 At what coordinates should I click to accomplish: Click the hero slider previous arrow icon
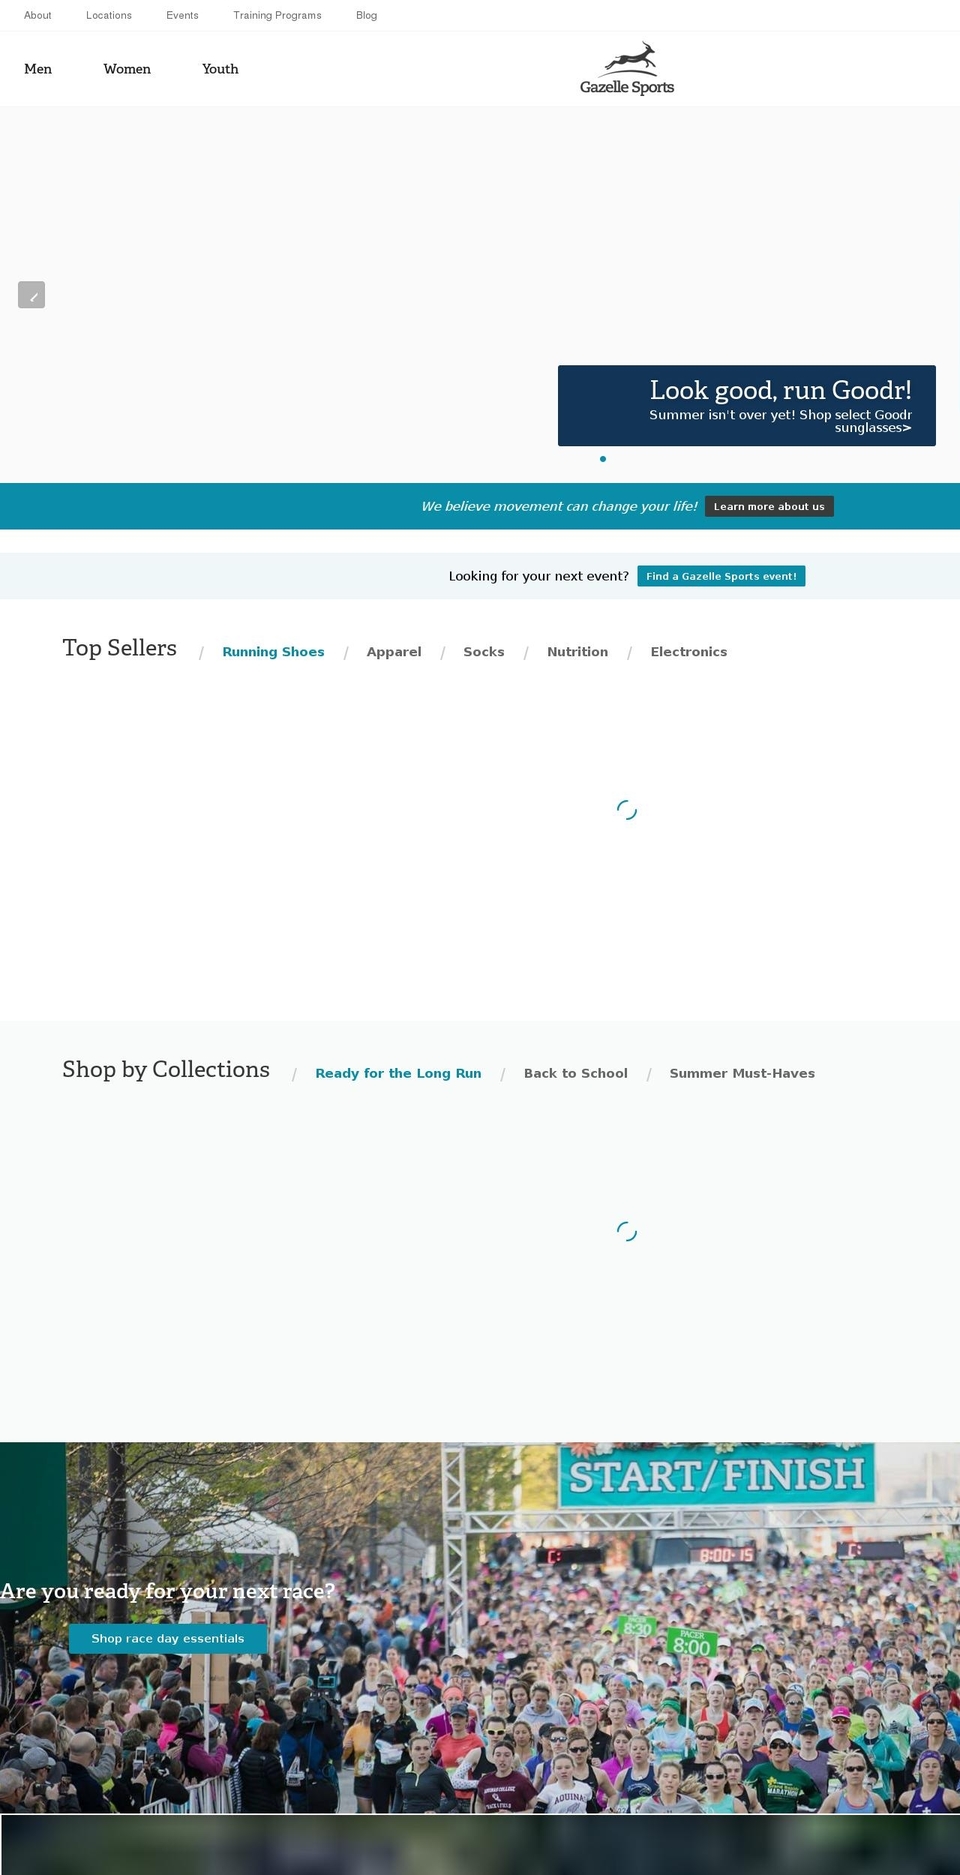pyautogui.click(x=31, y=295)
